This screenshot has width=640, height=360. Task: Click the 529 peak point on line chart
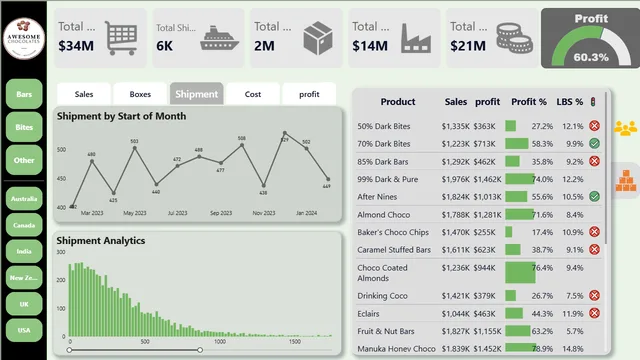coord(284,133)
